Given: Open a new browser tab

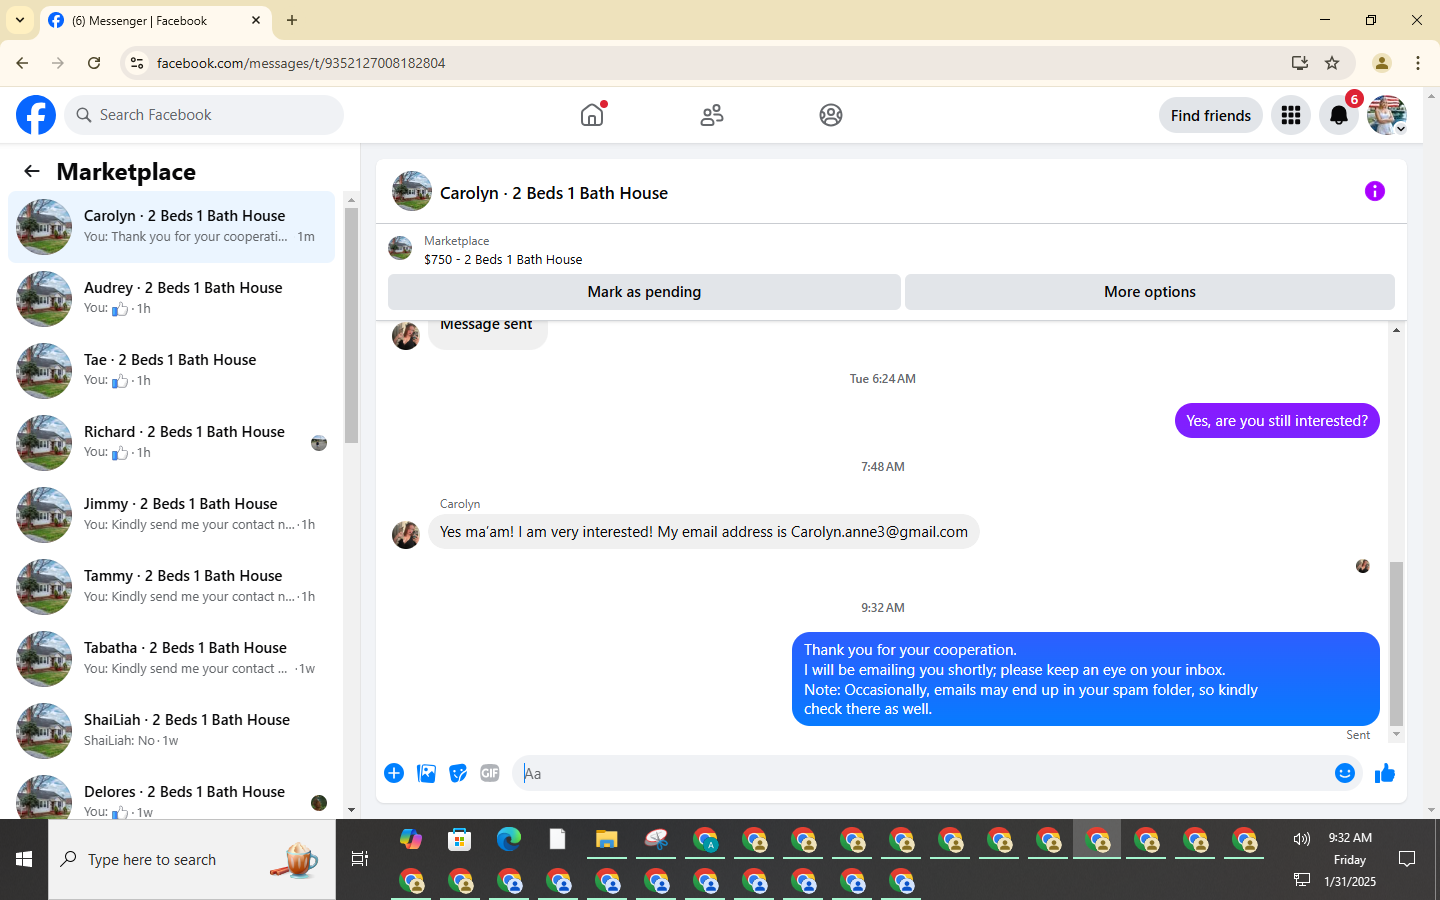Looking at the screenshot, I should [x=292, y=20].
